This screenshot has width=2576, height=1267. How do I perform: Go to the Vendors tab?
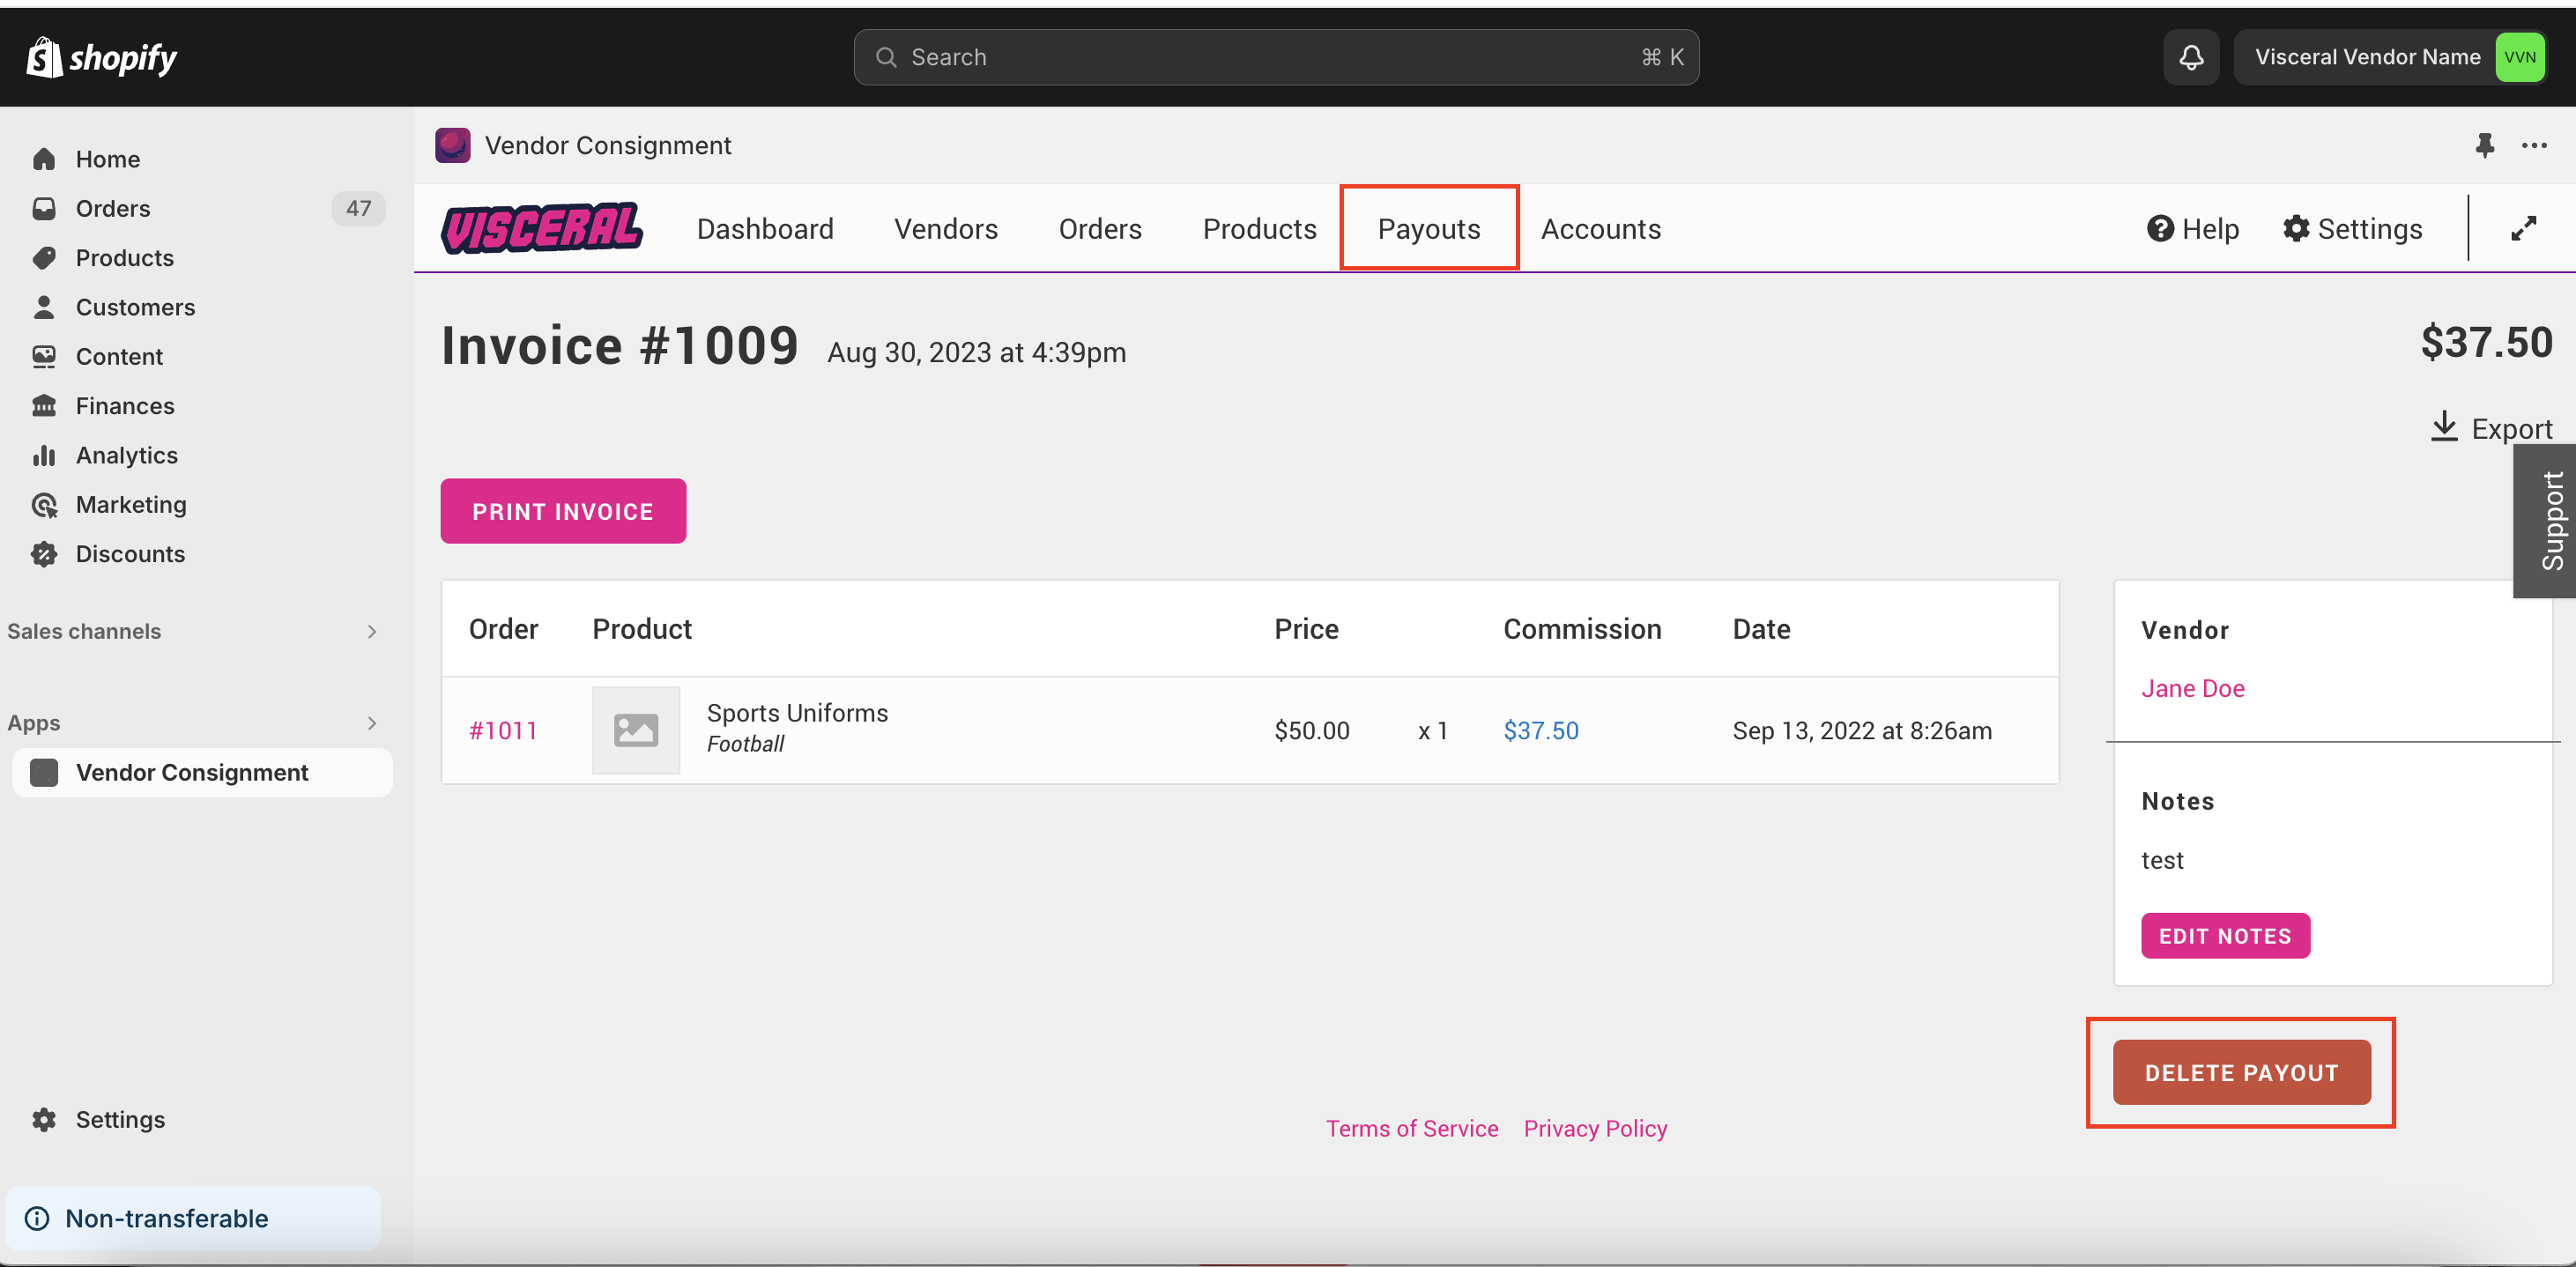coord(945,229)
